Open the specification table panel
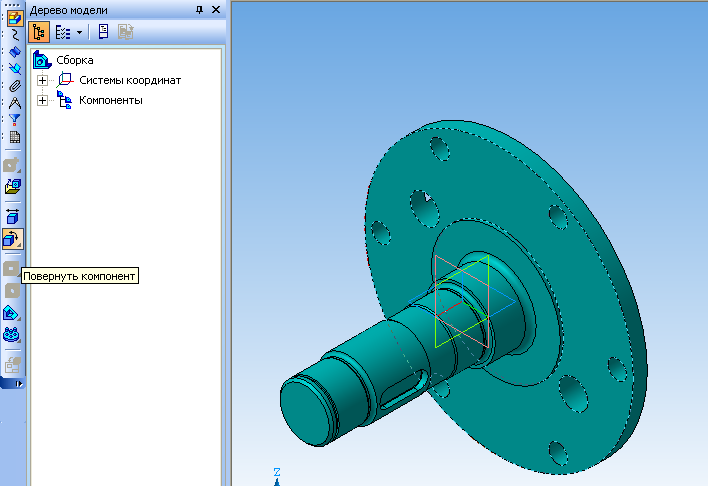Screen dimensions: 708x486 pos(15,137)
